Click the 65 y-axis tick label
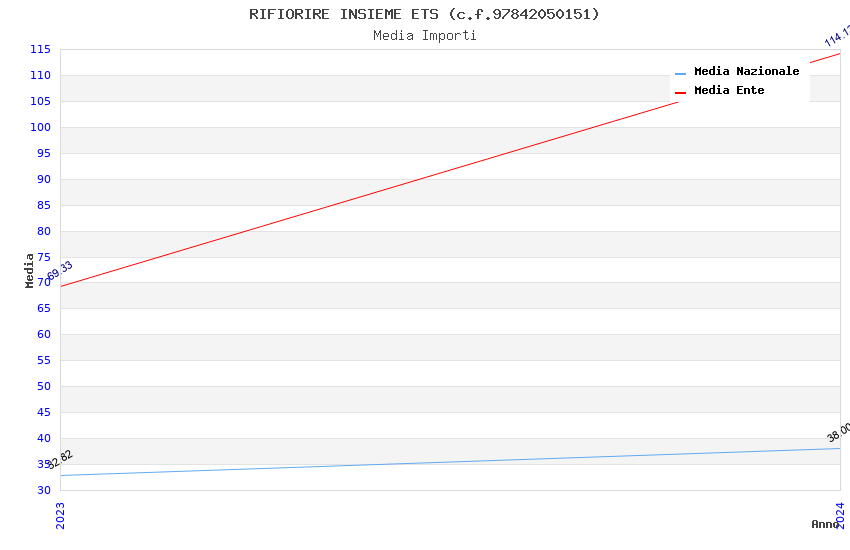The width and height of the screenshot is (850, 550). (44, 308)
